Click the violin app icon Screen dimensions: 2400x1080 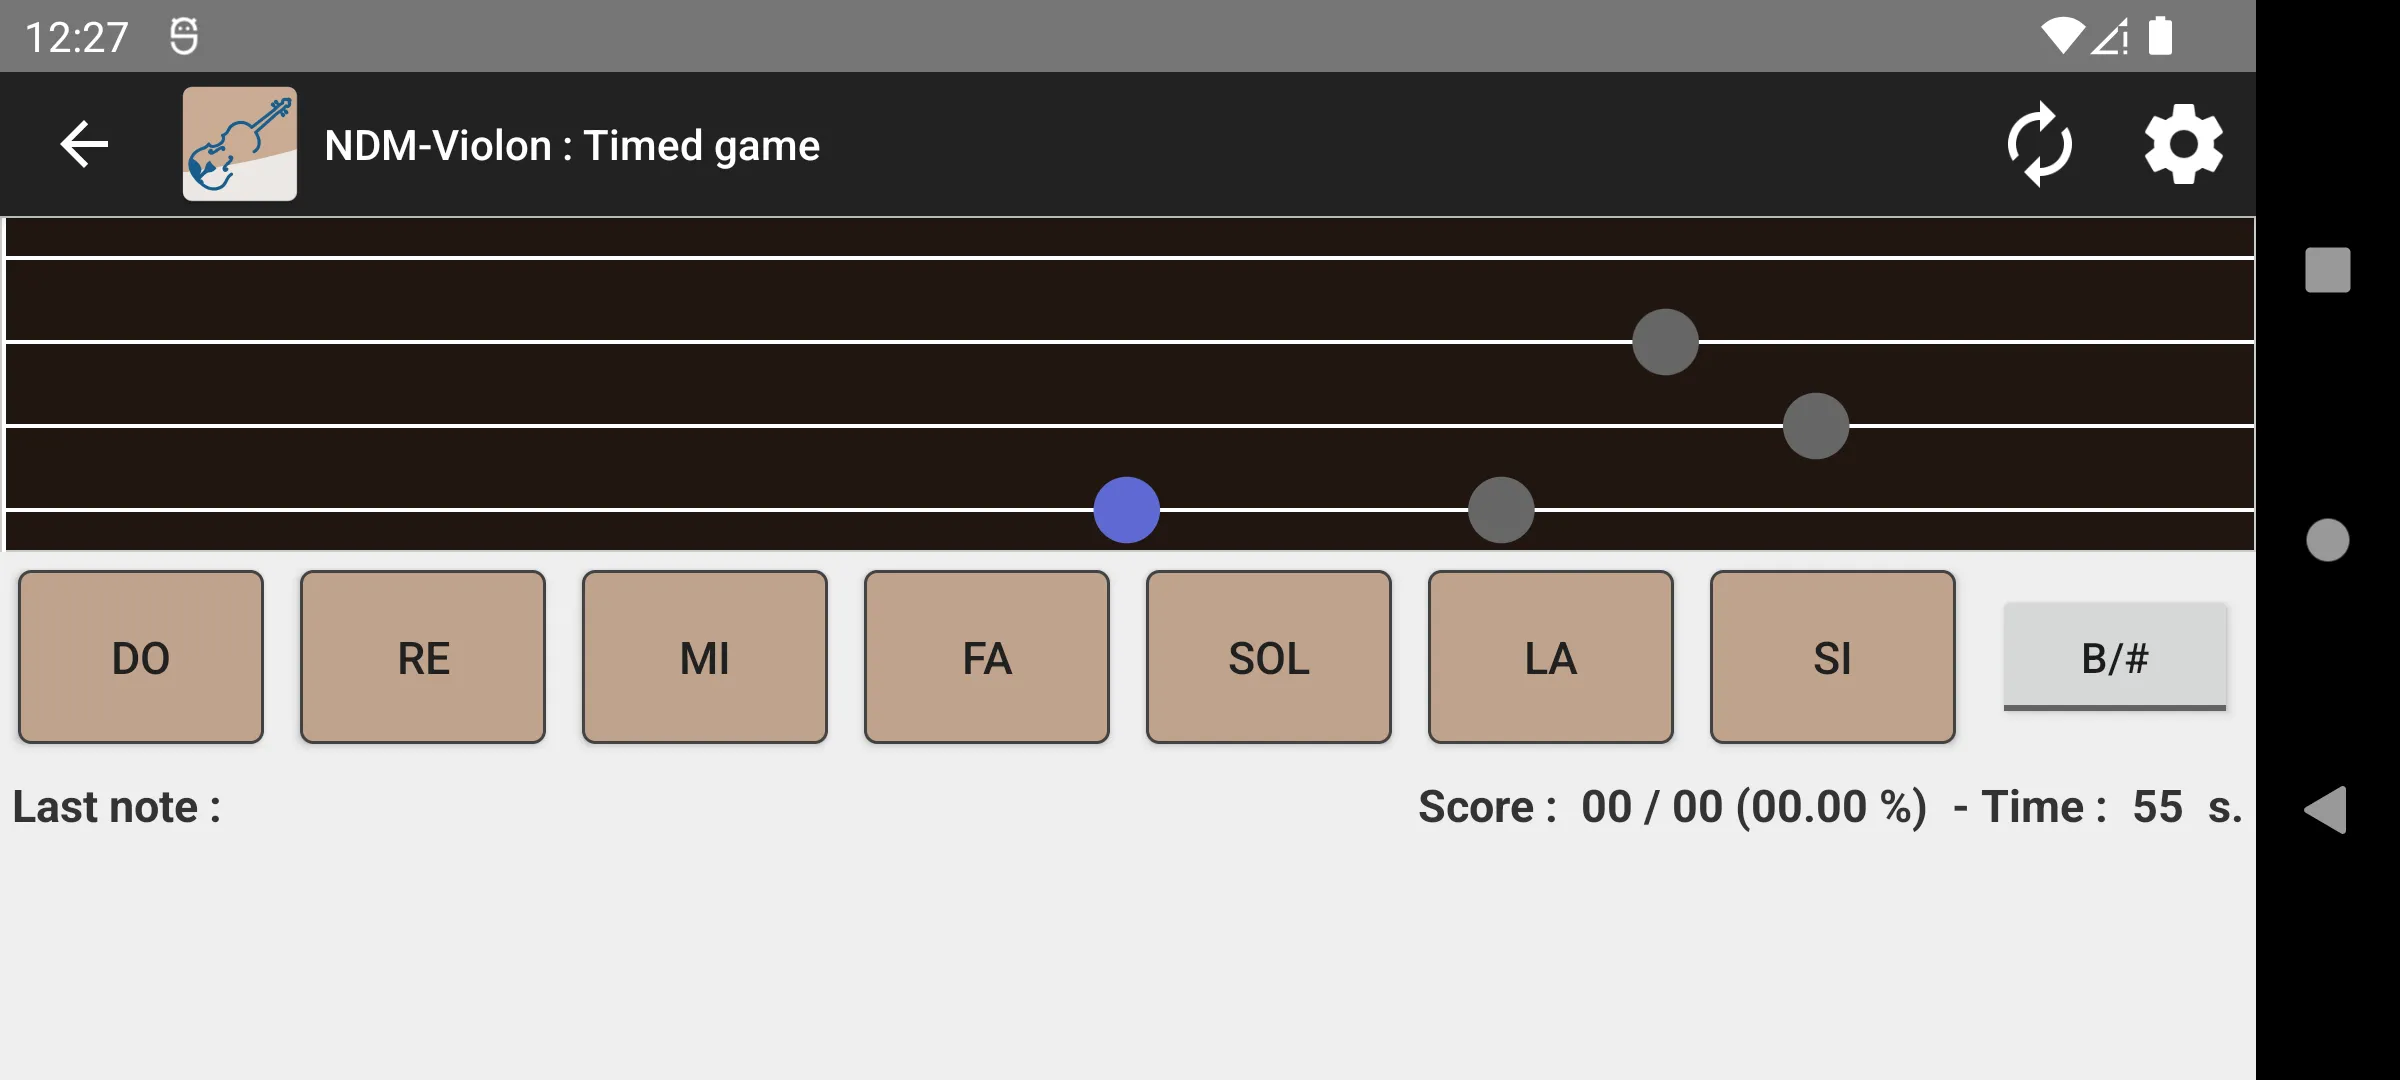239,144
